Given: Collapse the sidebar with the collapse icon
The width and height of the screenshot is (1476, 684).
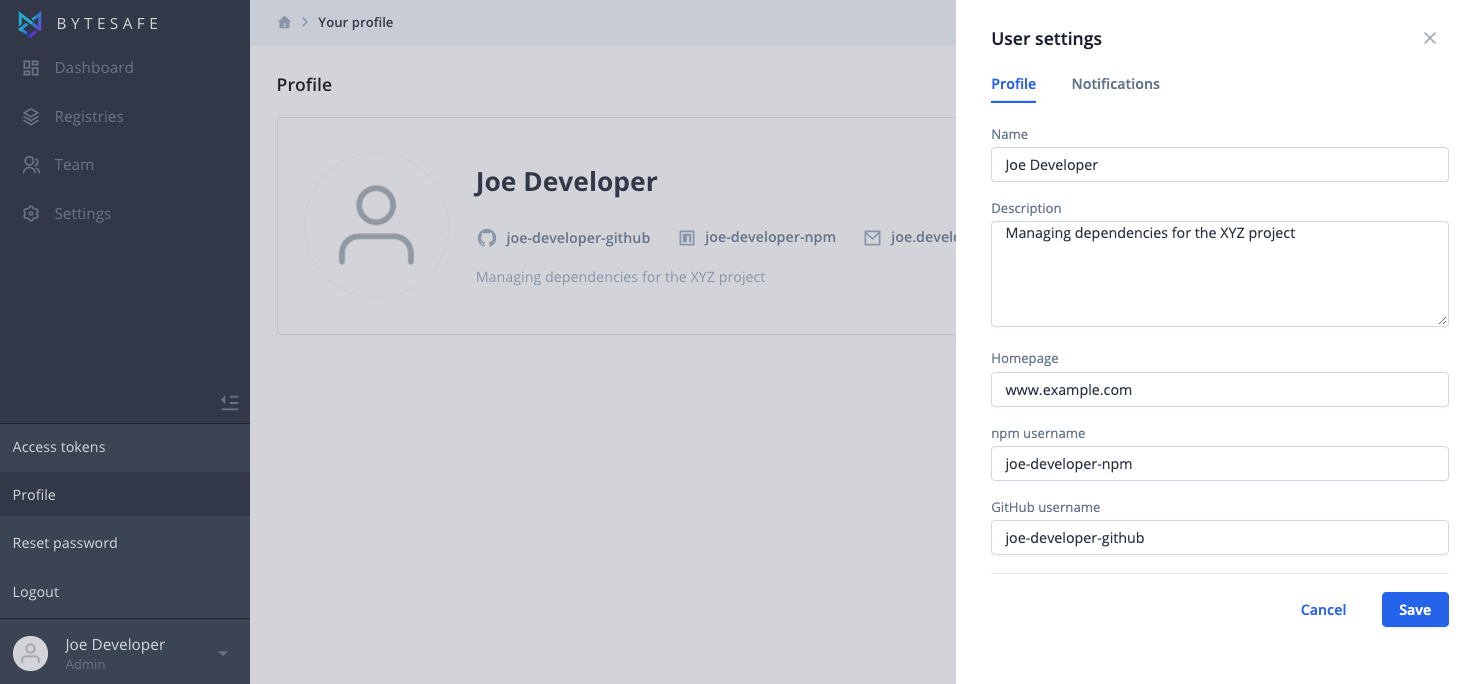Looking at the screenshot, I should pos(230,403).
